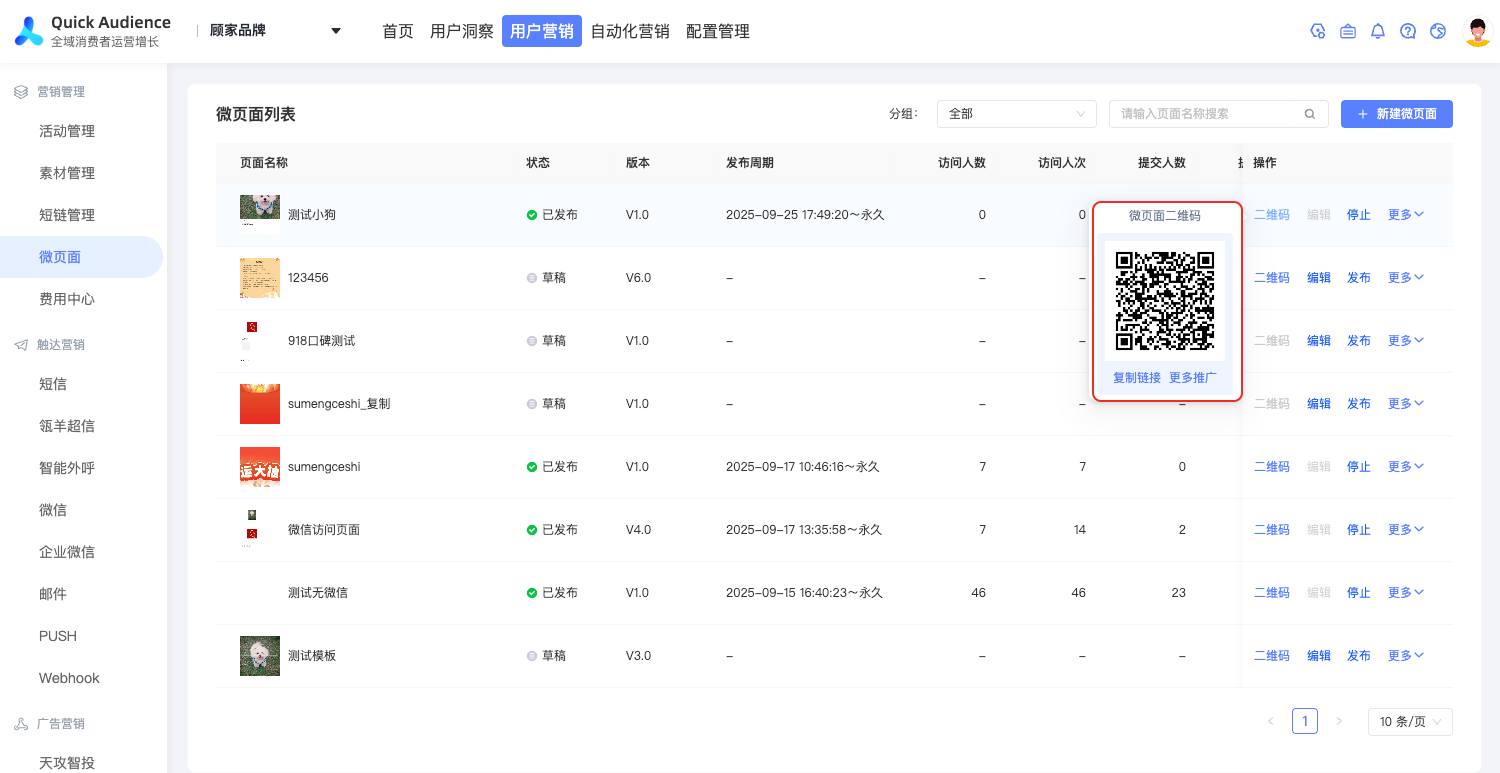1500x773 pixels.
Task: Select the 用户营销 tab
Action: pos(542,31)
